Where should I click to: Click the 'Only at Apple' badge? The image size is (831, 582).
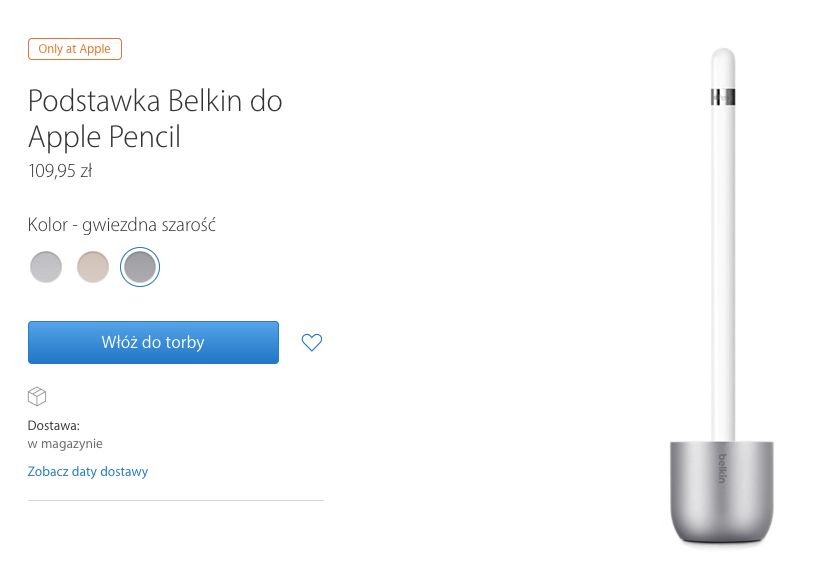(75, 49)
